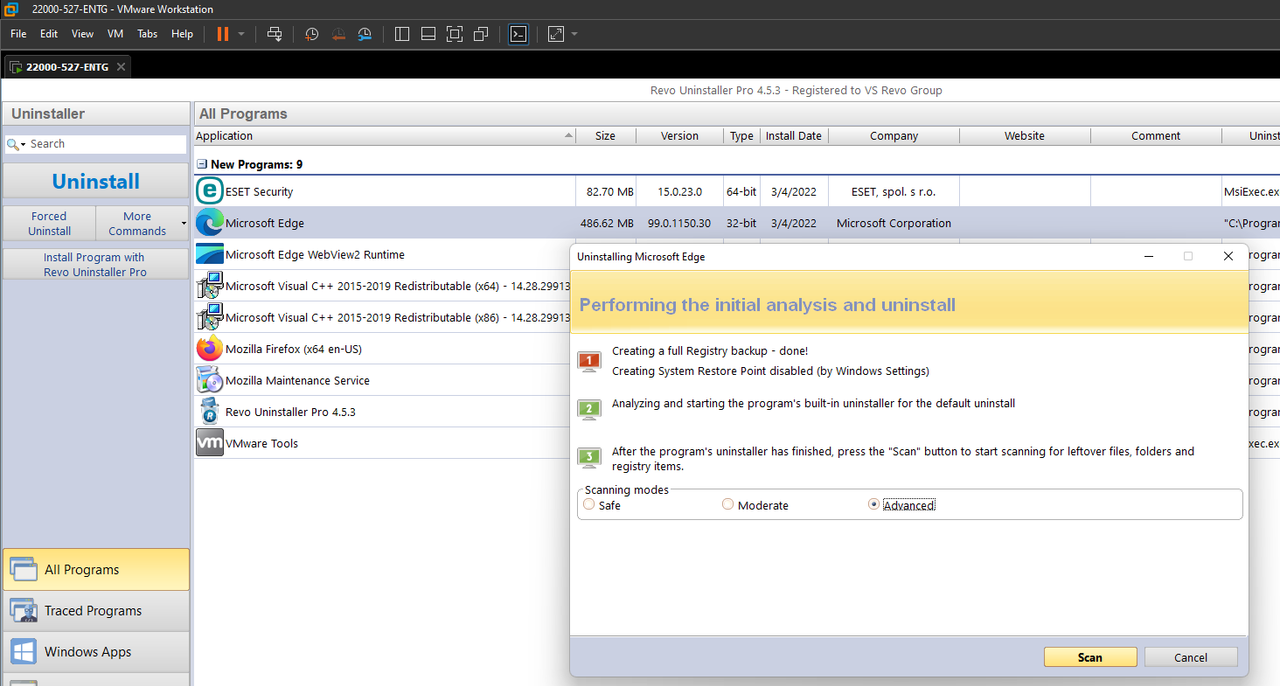This screenshot has height=686, width=1280.
Task: Revert to snapshot via the orange arrow icon
Action: pyautogui.click(x=338, y=34)
